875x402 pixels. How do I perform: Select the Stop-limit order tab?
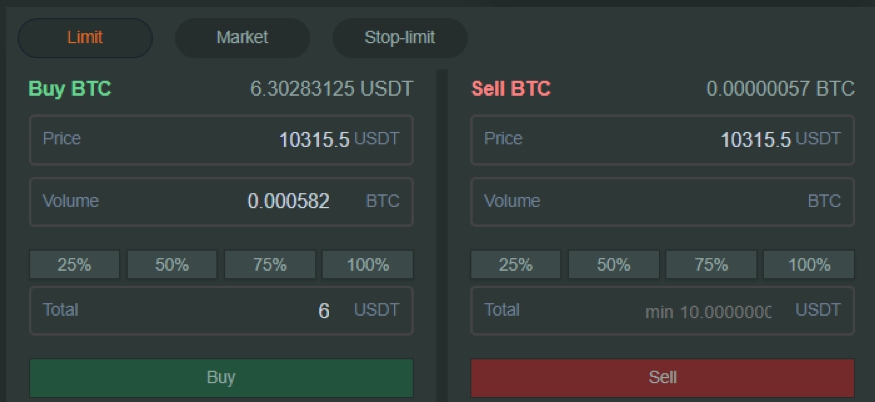click(x=400, y=38)
